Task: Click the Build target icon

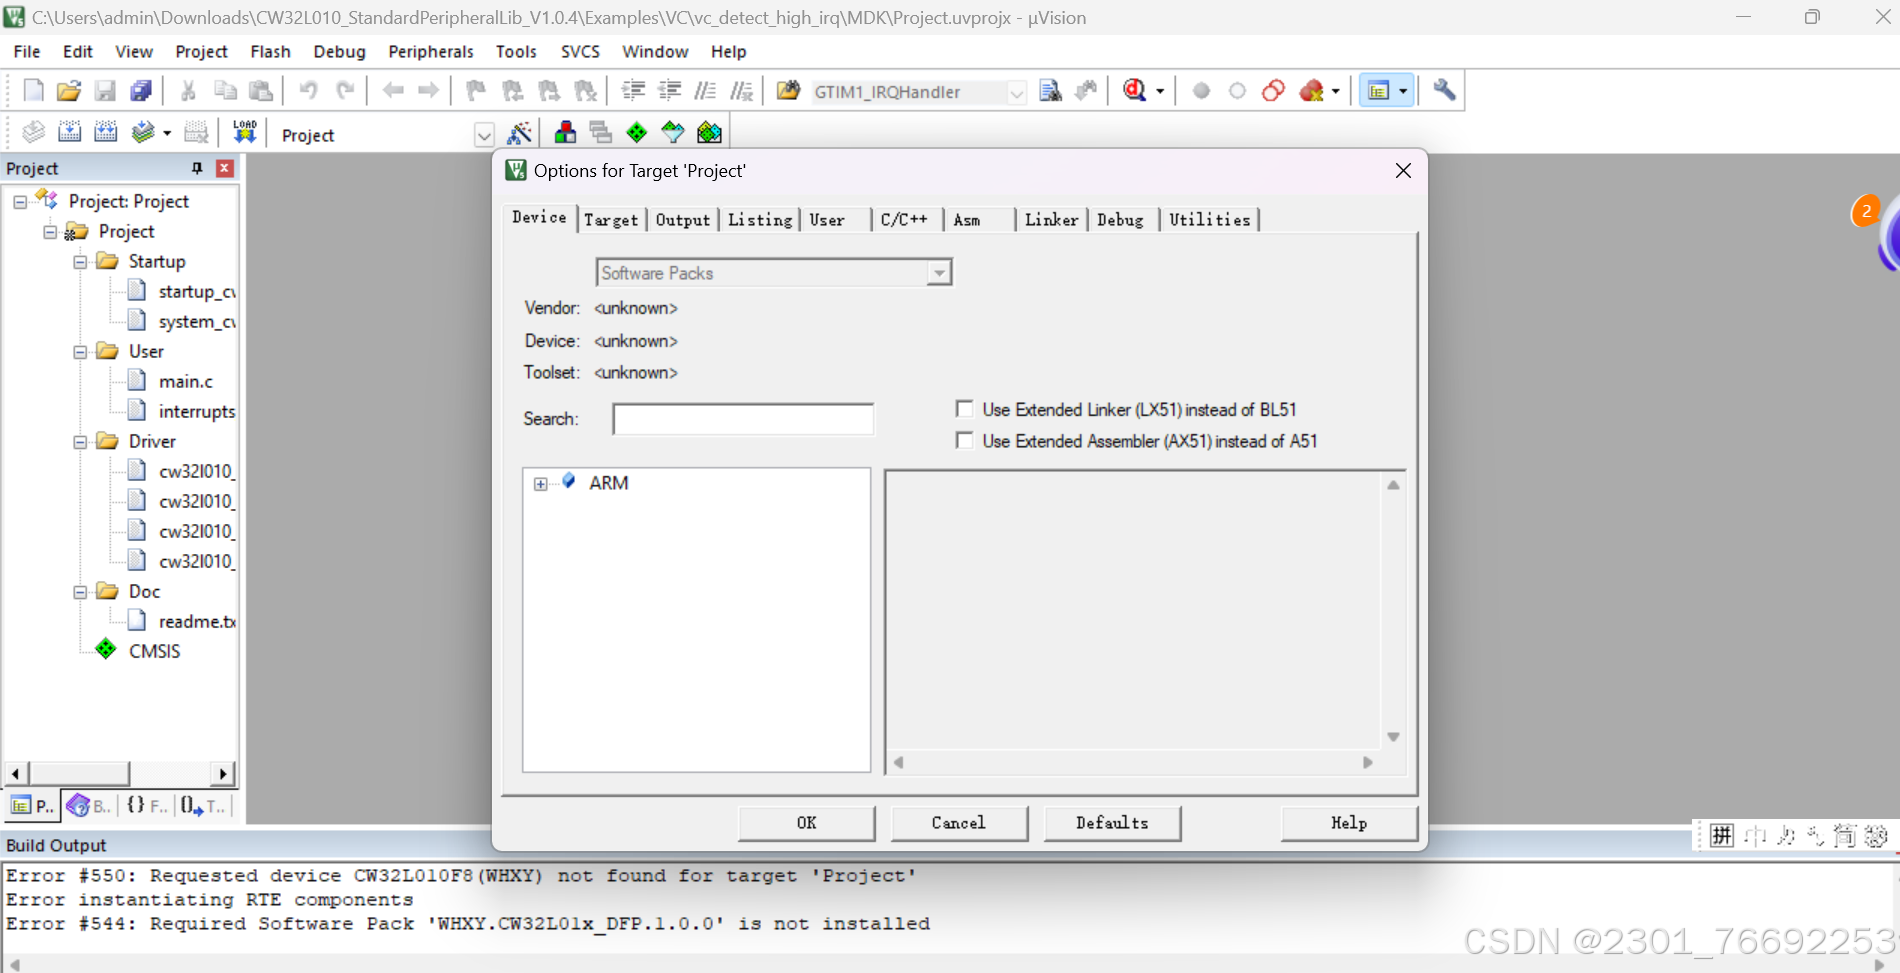Action: point(69,132)
